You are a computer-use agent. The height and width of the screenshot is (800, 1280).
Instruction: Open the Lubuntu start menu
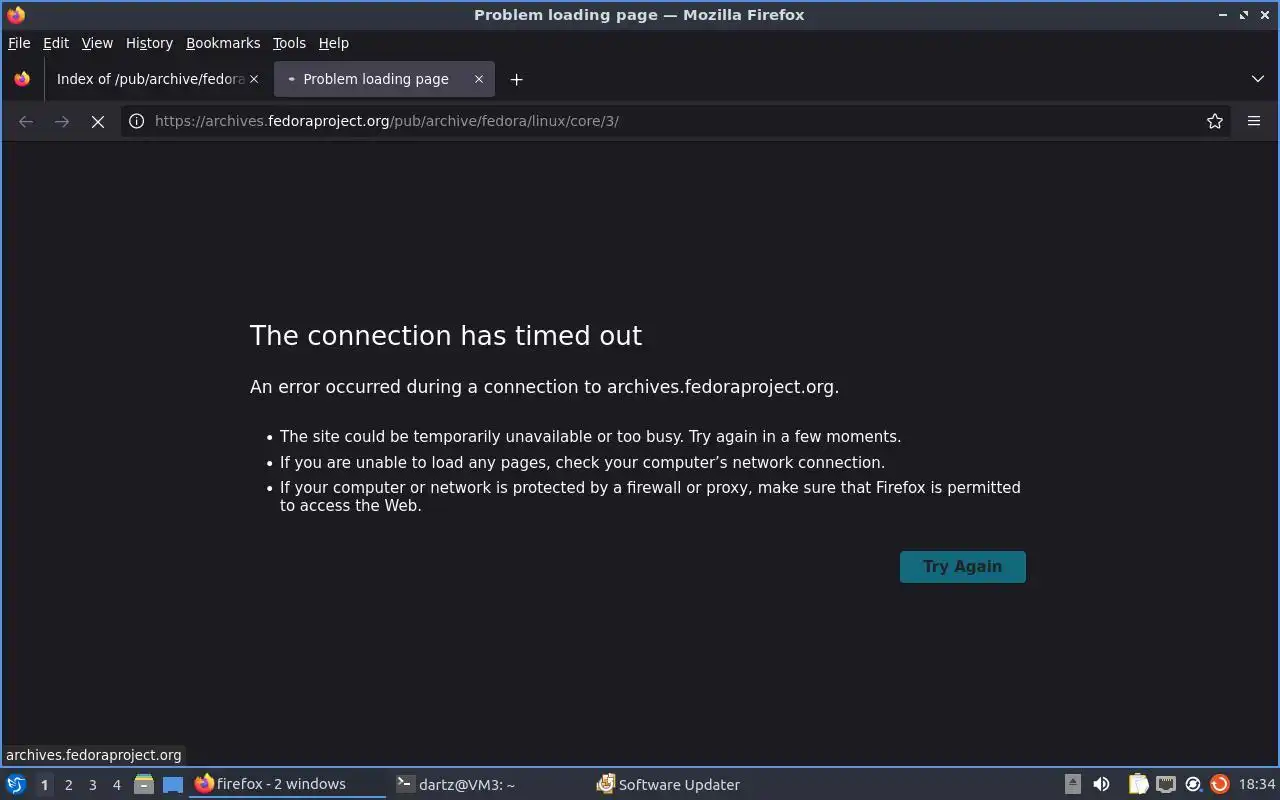coord(16,784)
